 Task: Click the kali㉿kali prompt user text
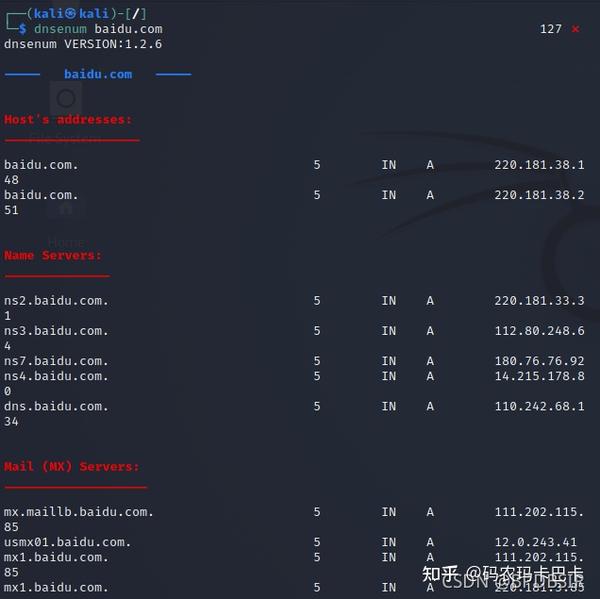(x=71, y=14)
